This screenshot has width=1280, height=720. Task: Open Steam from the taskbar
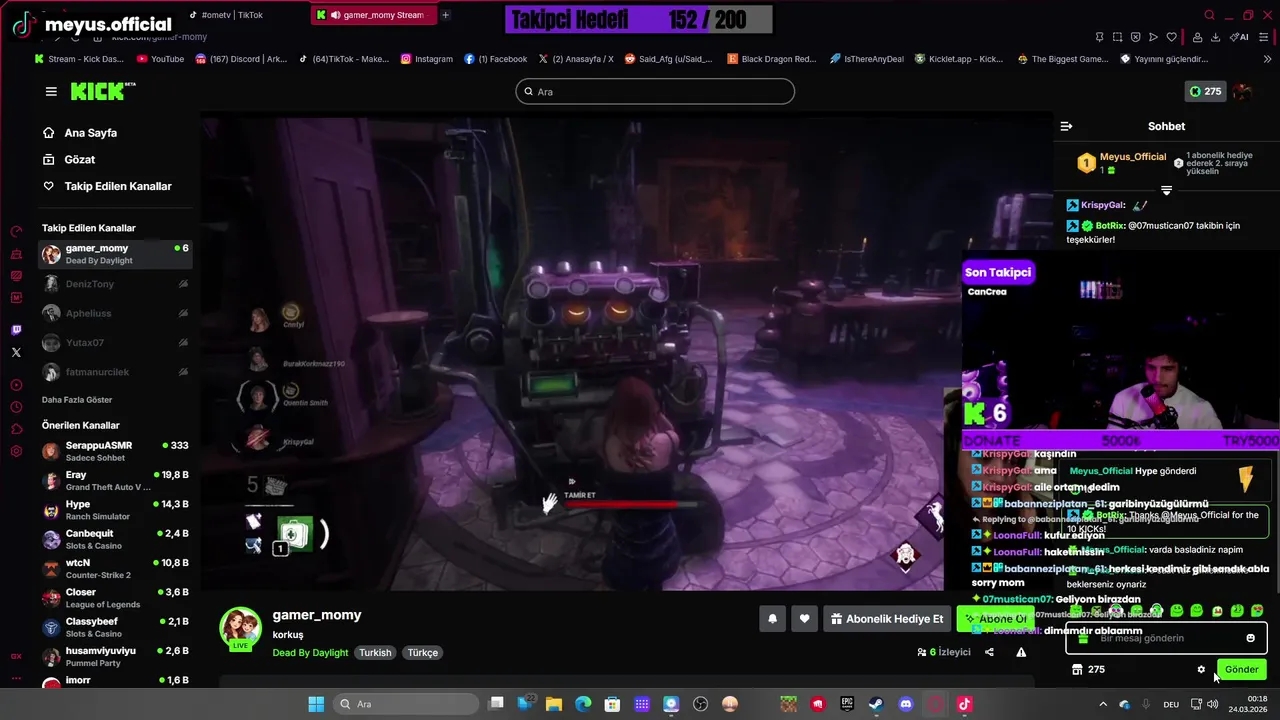(x=876, y=704)
